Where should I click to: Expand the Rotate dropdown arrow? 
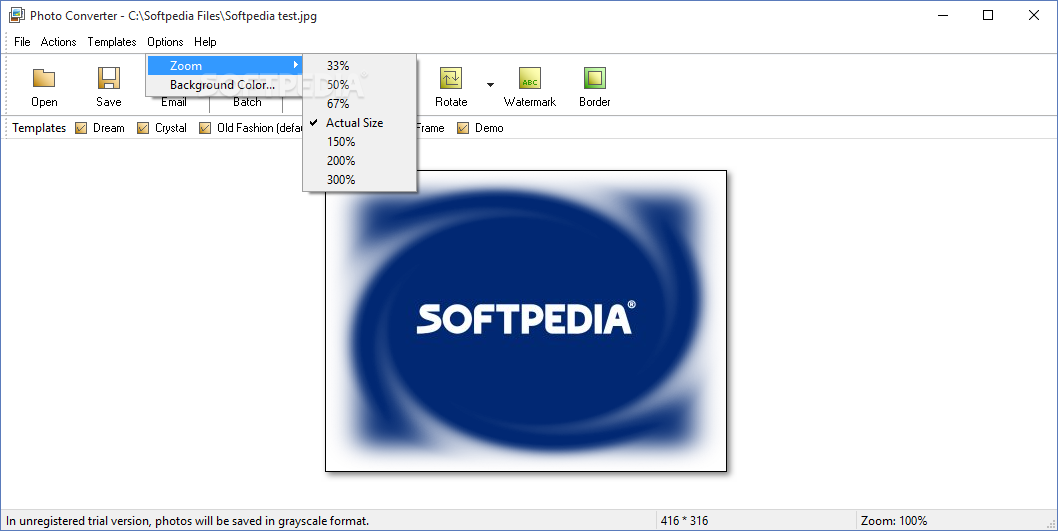click(x=491, y=85)
